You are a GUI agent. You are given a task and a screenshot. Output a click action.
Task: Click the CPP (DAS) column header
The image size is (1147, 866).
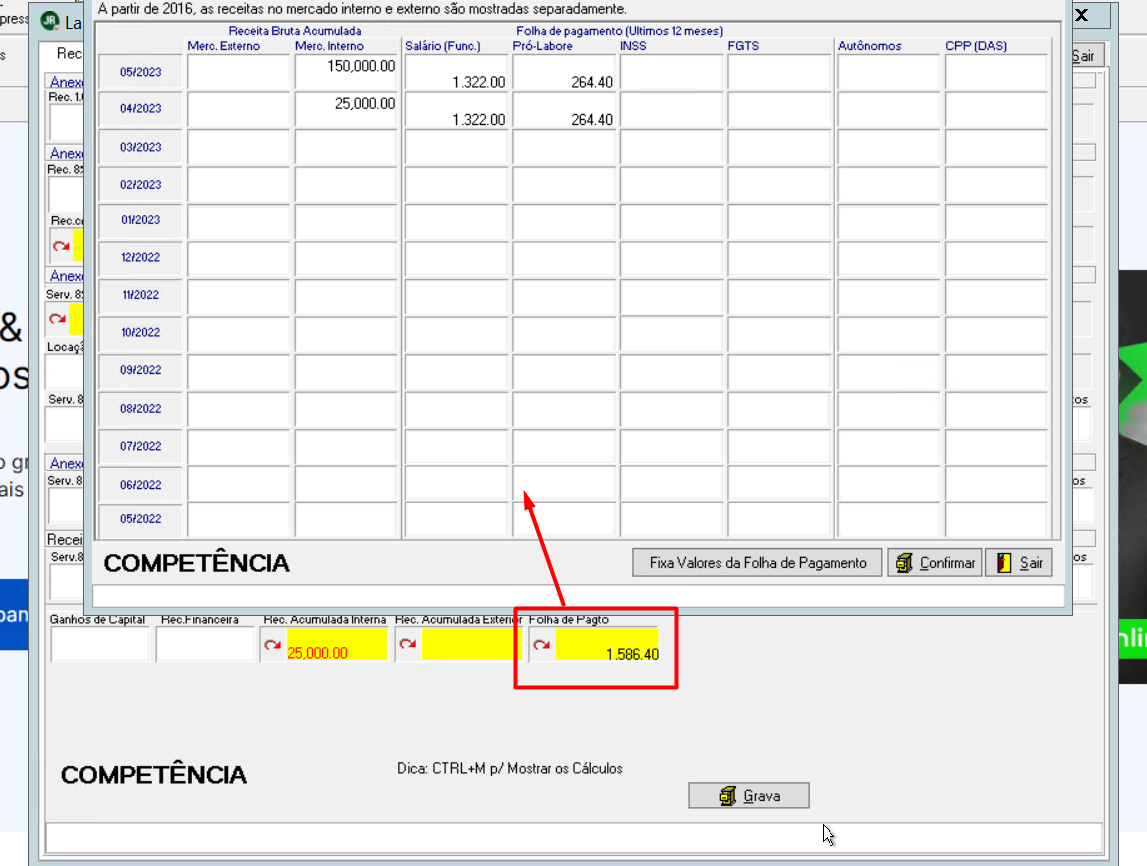pyautogui.click(x=976, y=46)
